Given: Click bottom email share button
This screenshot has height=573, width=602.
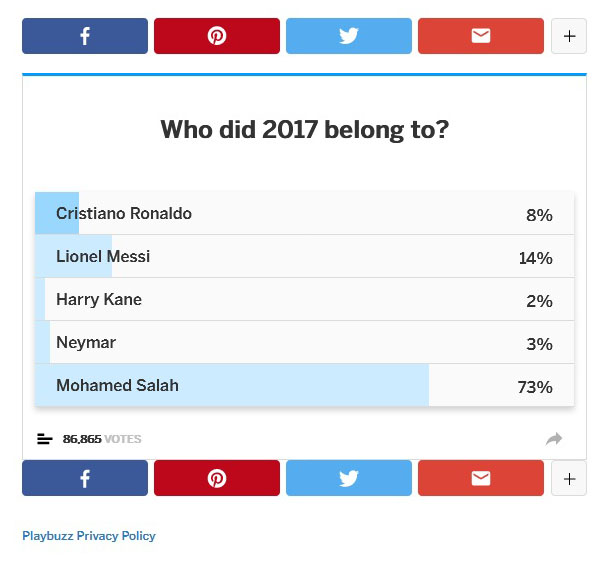Looking at the screenshot, I should click(x=481, y=478).
